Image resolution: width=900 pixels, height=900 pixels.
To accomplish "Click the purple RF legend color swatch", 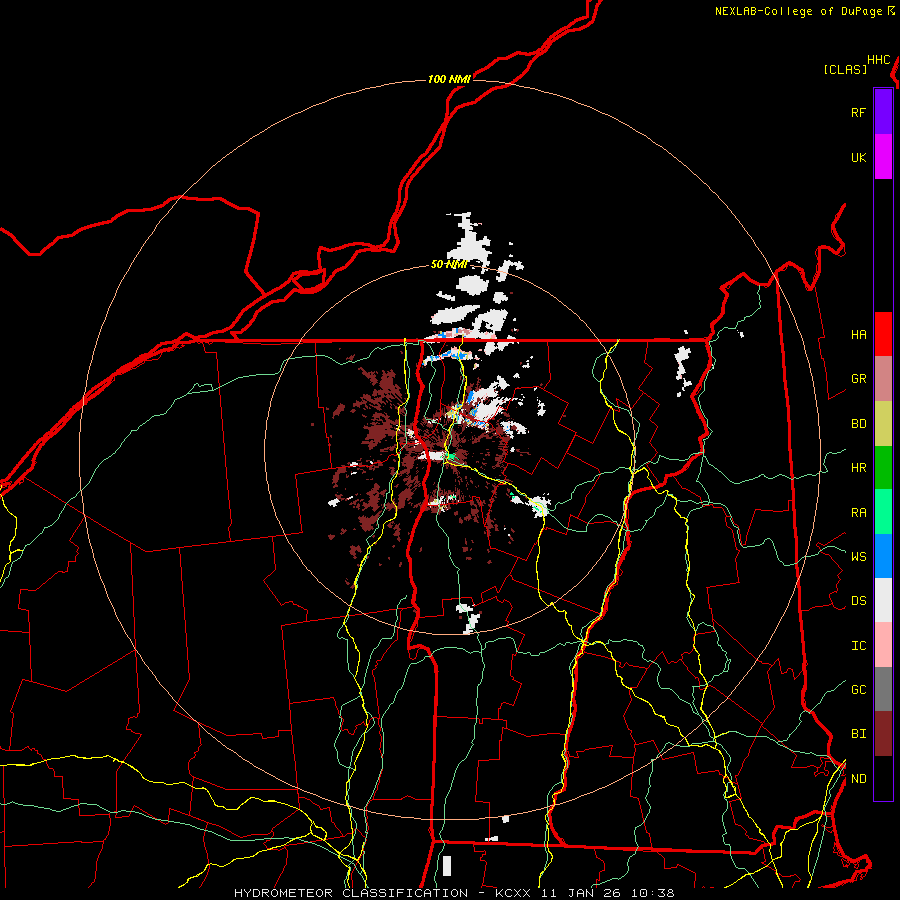I will point(883,112).
